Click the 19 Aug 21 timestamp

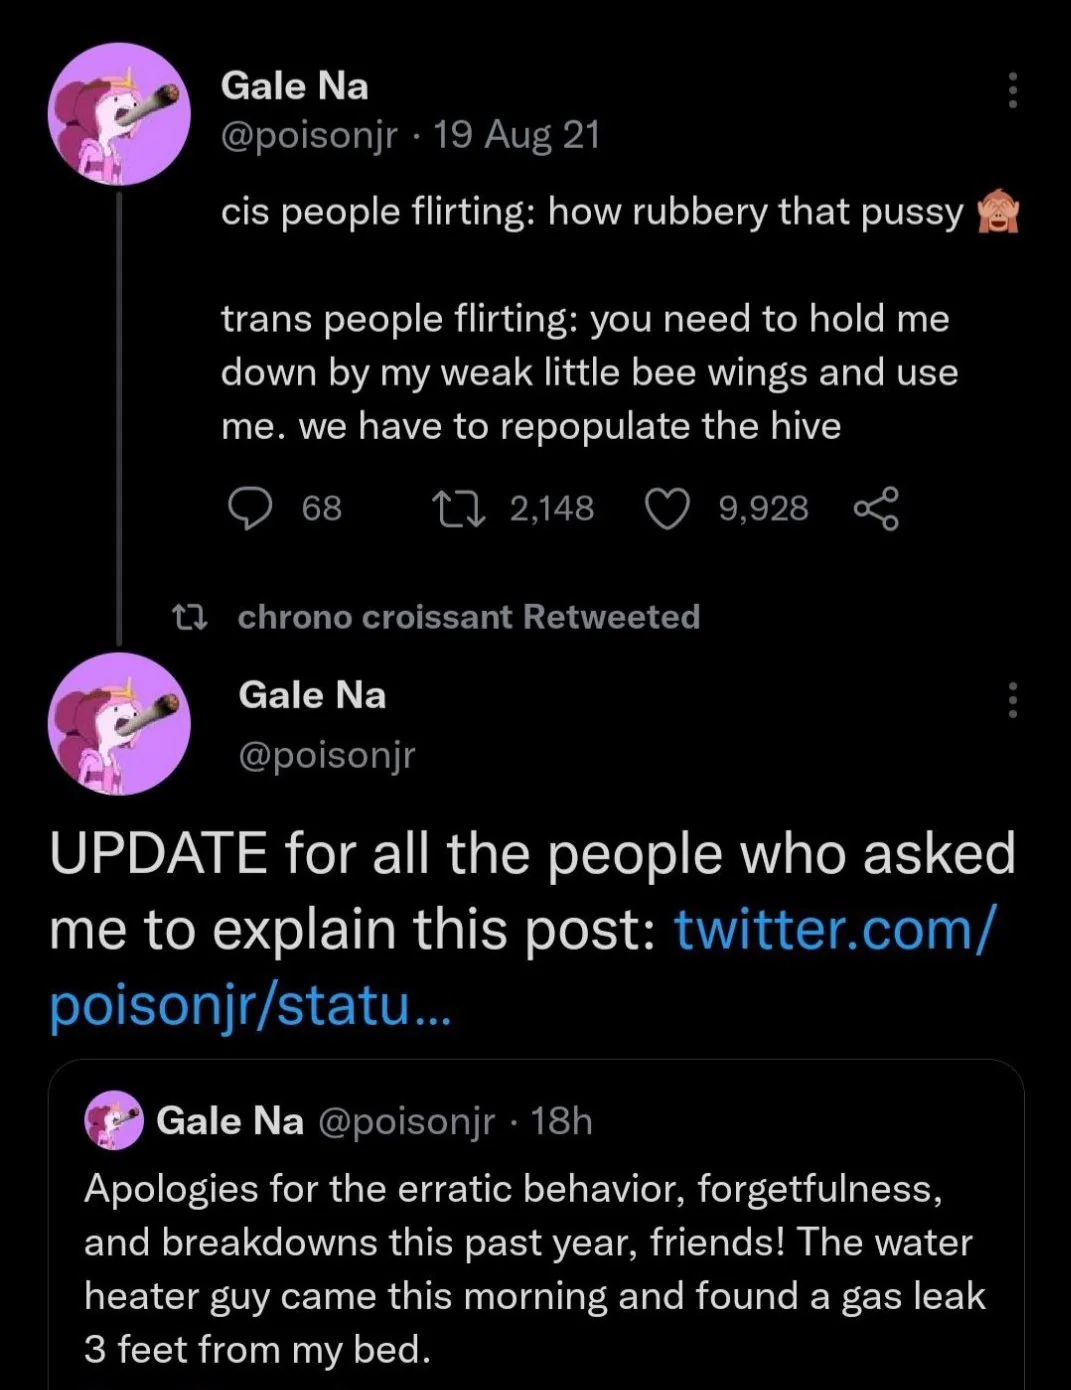tap(516, 134)
